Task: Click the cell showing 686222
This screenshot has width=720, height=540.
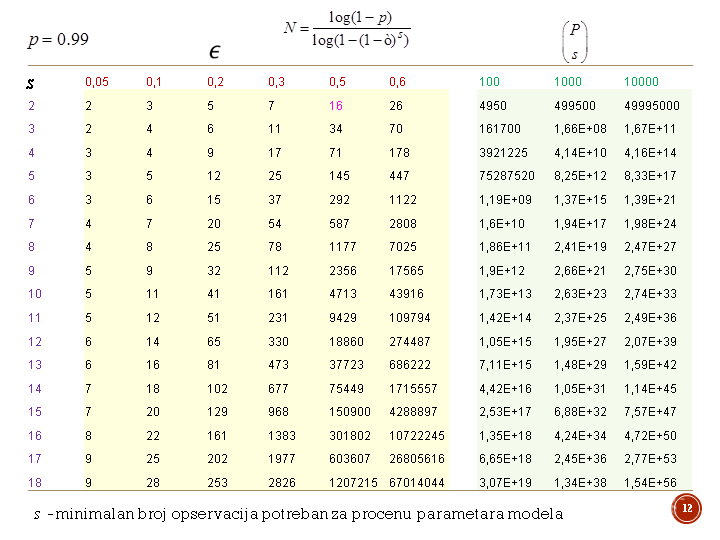Action: click(410, 365)
